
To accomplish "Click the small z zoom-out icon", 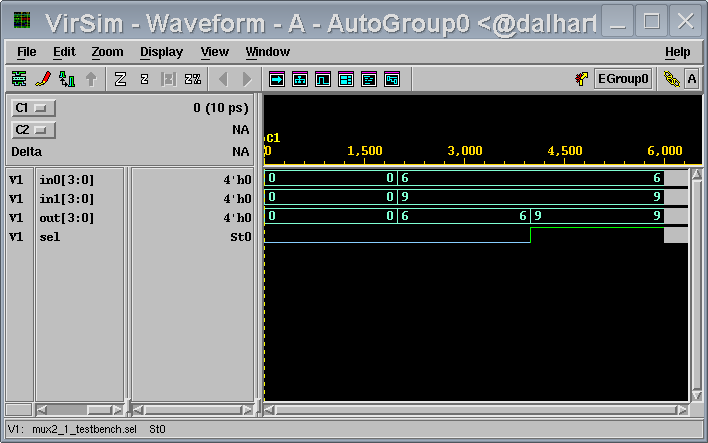I will coord(145,79).
